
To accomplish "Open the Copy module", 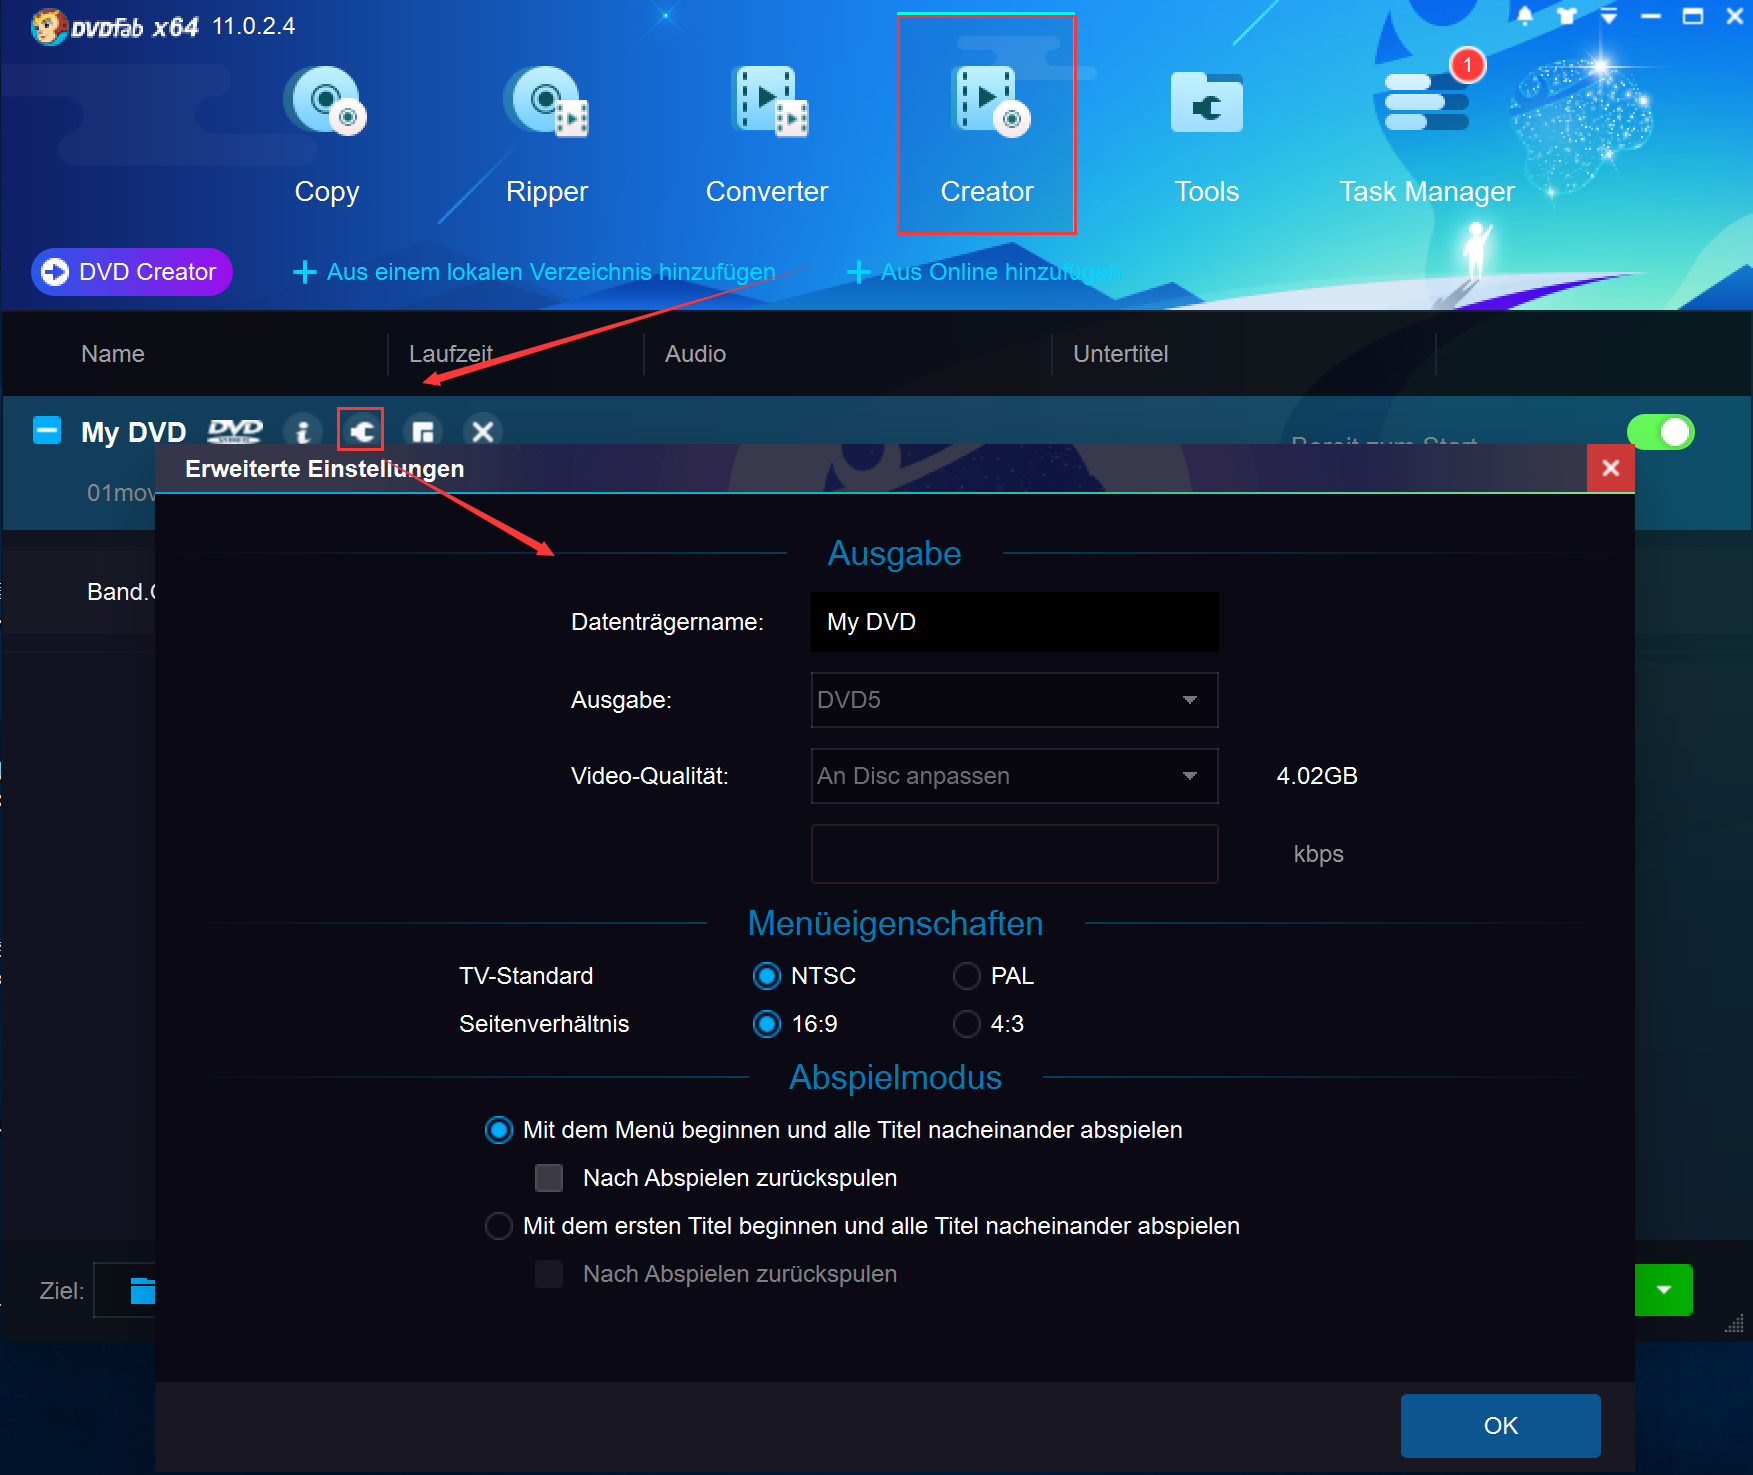I will click(x=326, y=135).
